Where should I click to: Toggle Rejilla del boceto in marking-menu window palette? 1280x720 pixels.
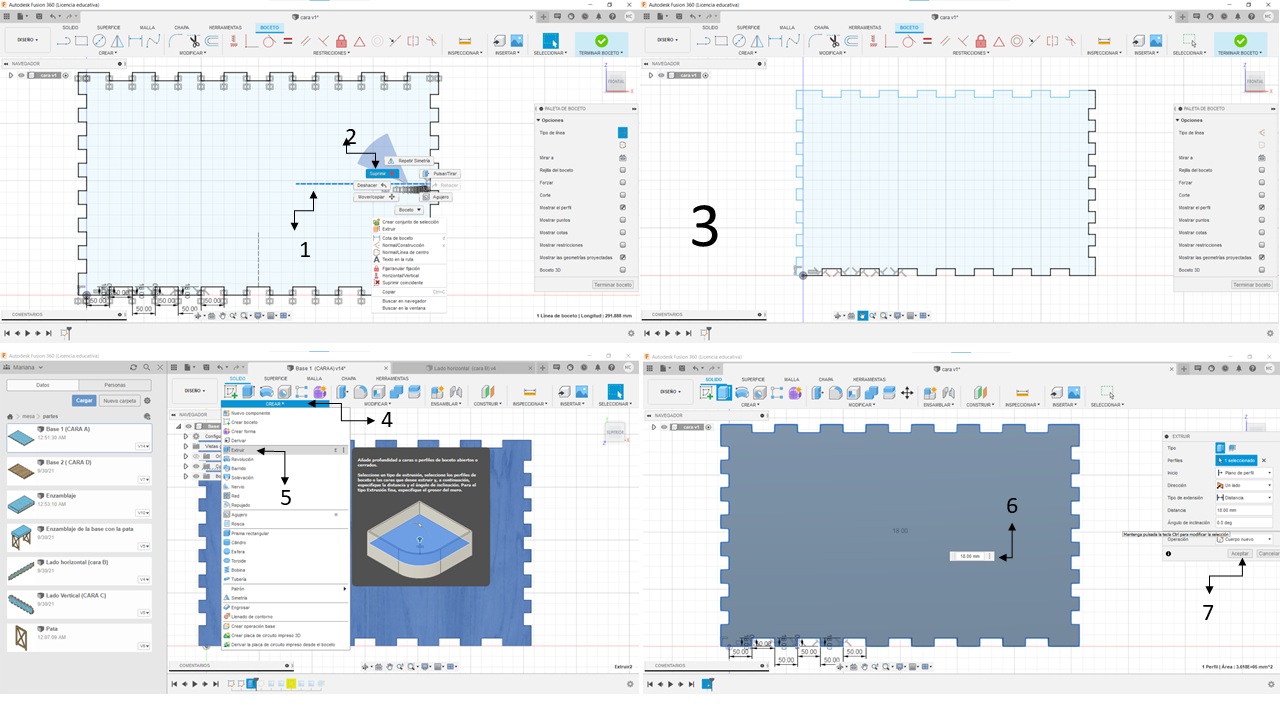[x=622, y=170]
